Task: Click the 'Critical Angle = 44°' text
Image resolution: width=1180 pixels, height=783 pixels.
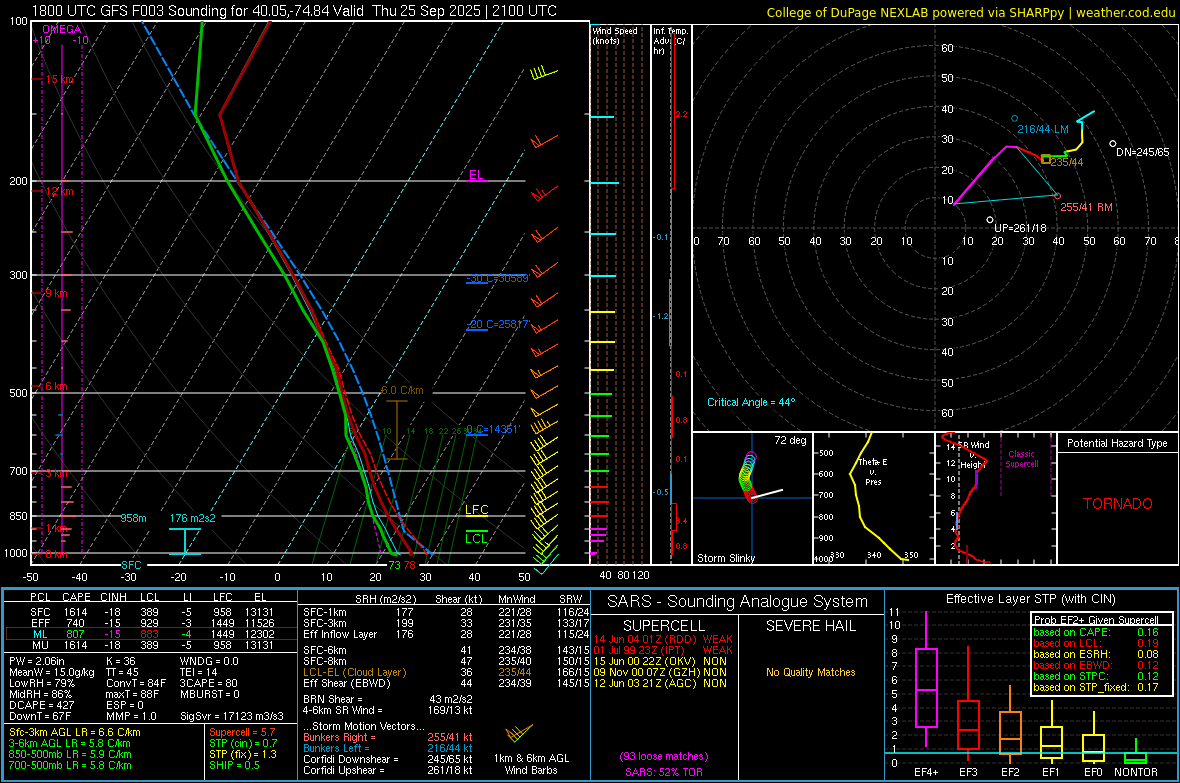Action: pyautogui.click(x=751, y=402)
